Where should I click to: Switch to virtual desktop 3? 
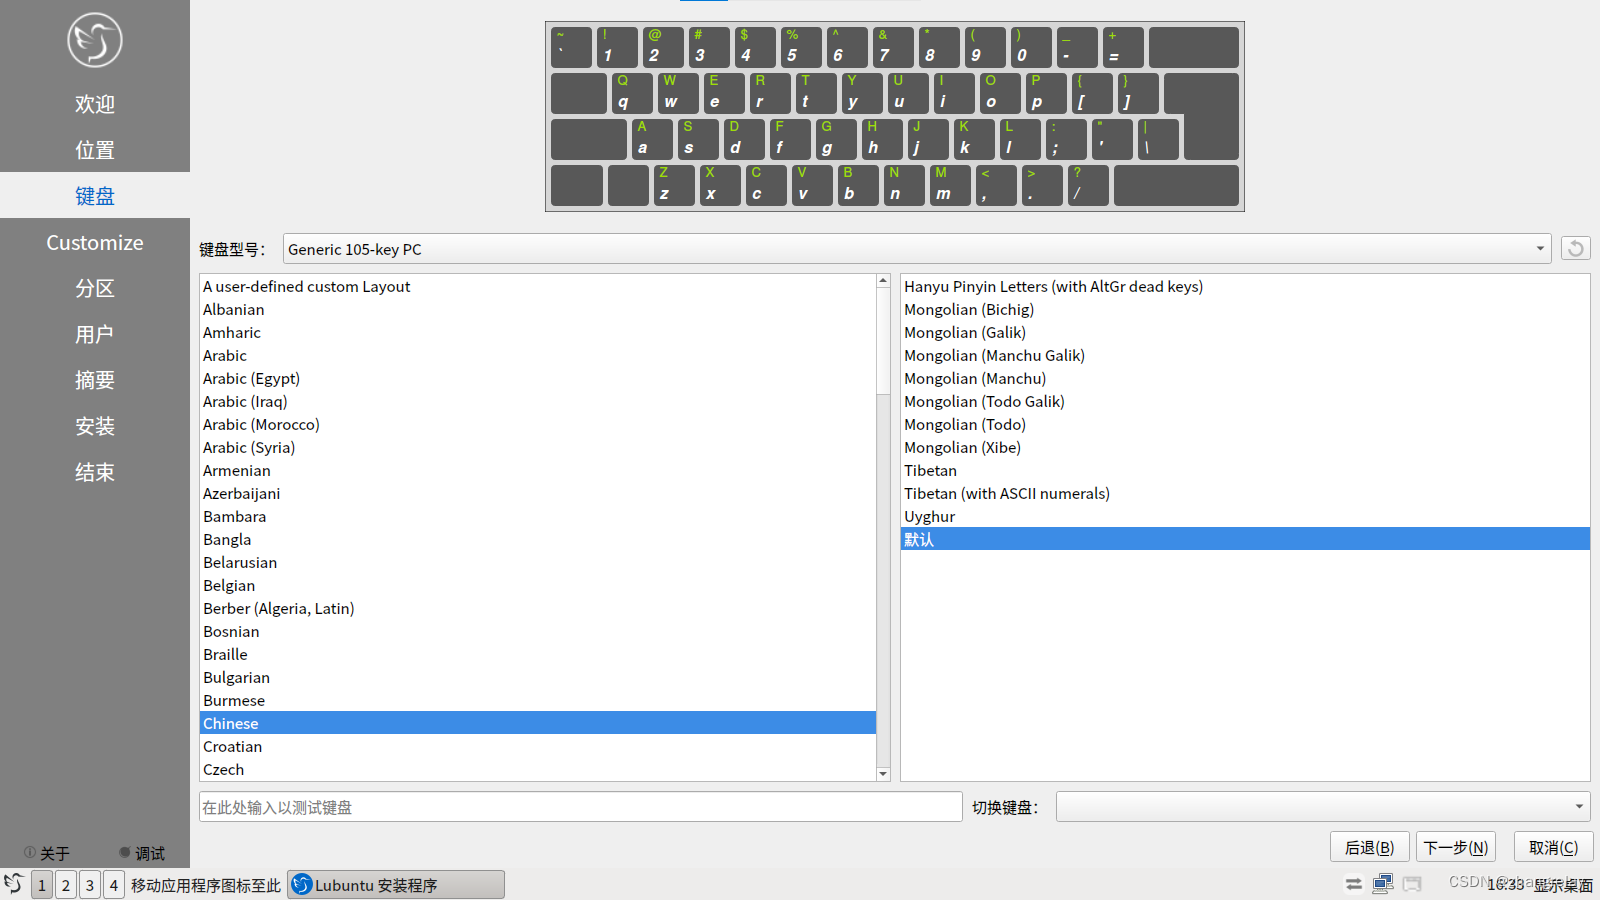point(90,885)
